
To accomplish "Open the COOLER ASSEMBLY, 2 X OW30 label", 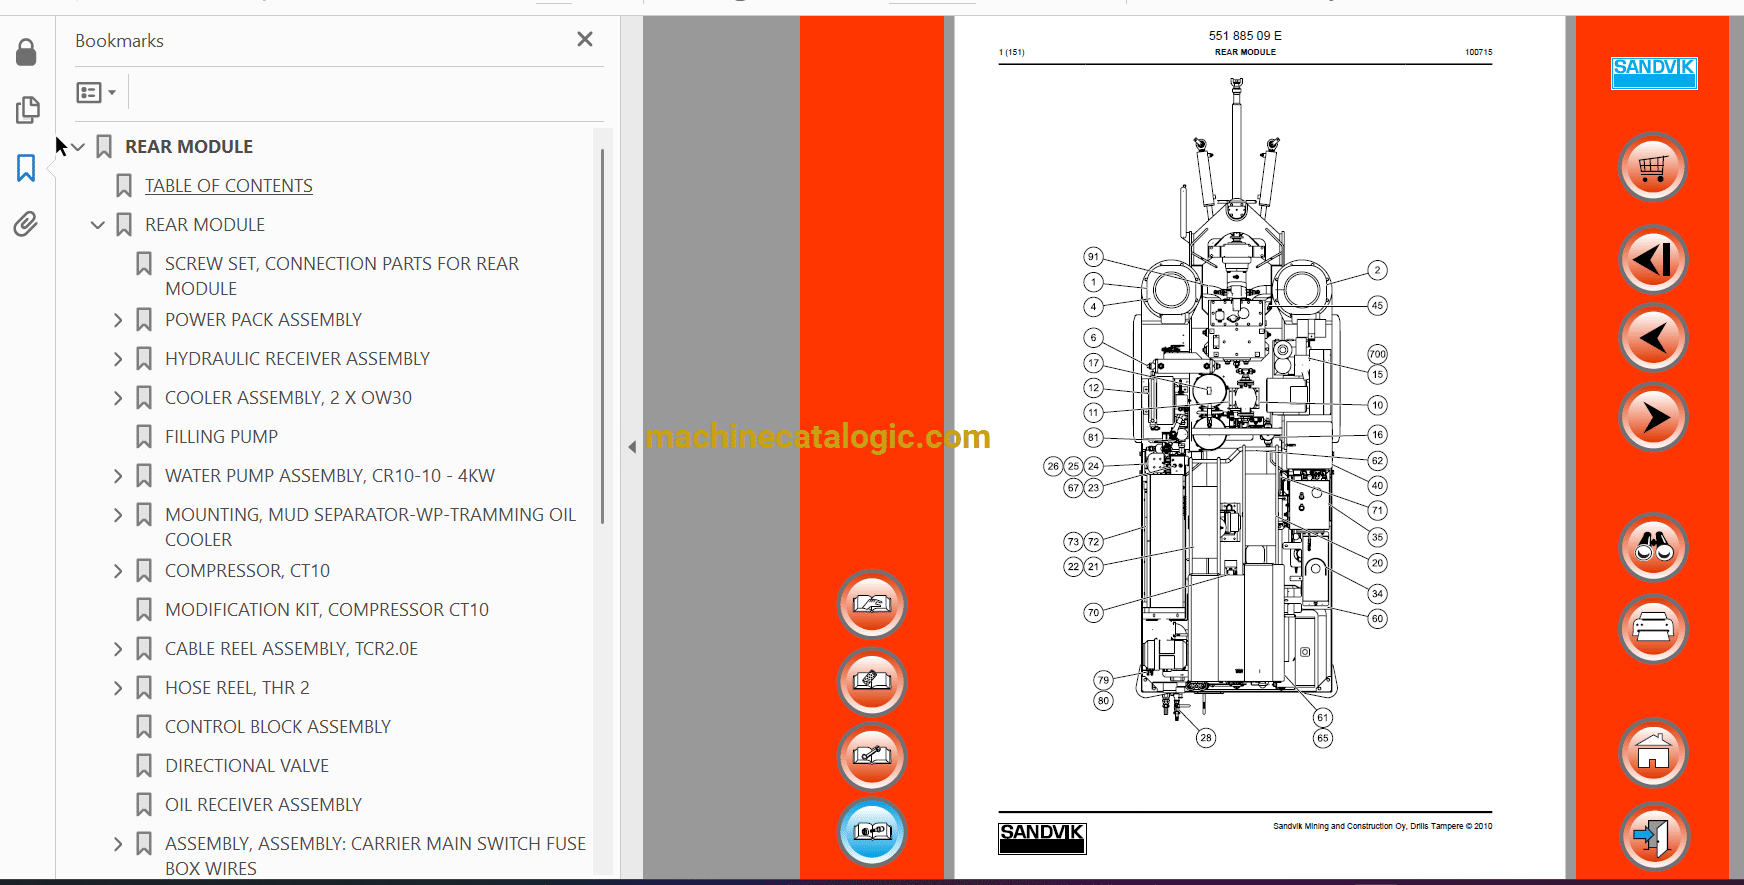I will click(x=288, y=398).
